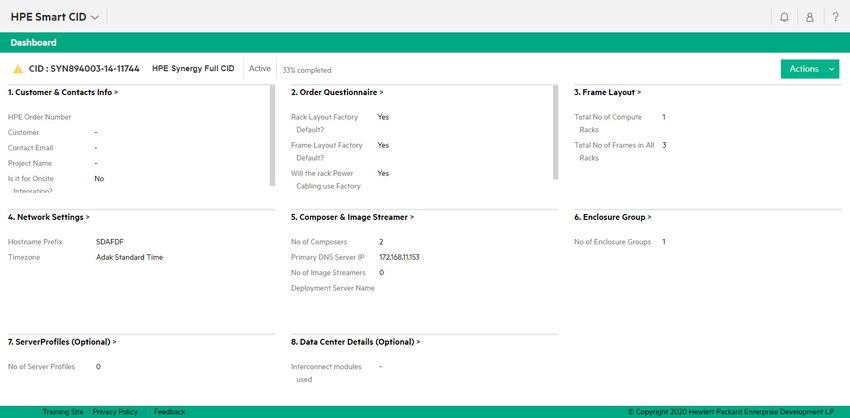Click the Customer & Contacts Info scrollbar
Image resolution: width=850 pixels, height=418 pixels.
point(272,136)
